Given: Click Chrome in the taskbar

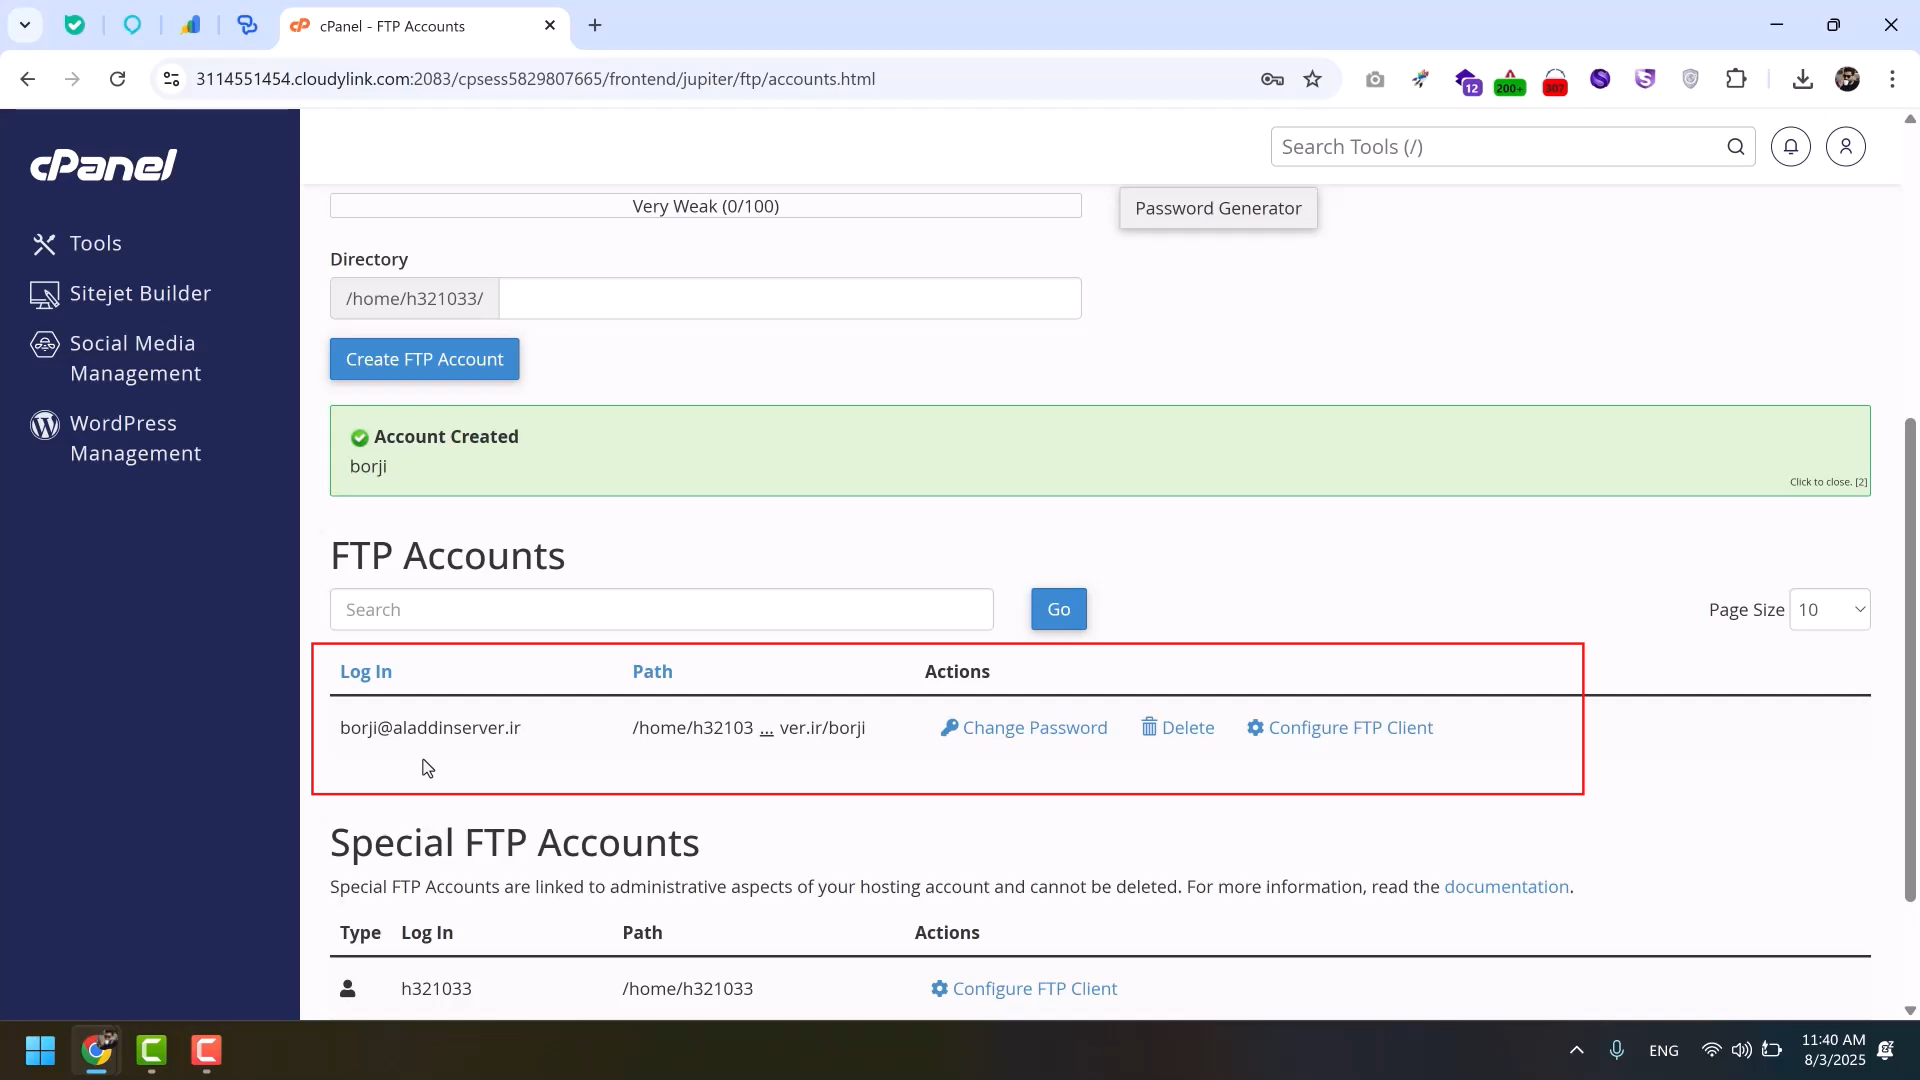Looking at the screenshot, I should coord(97,1051).
